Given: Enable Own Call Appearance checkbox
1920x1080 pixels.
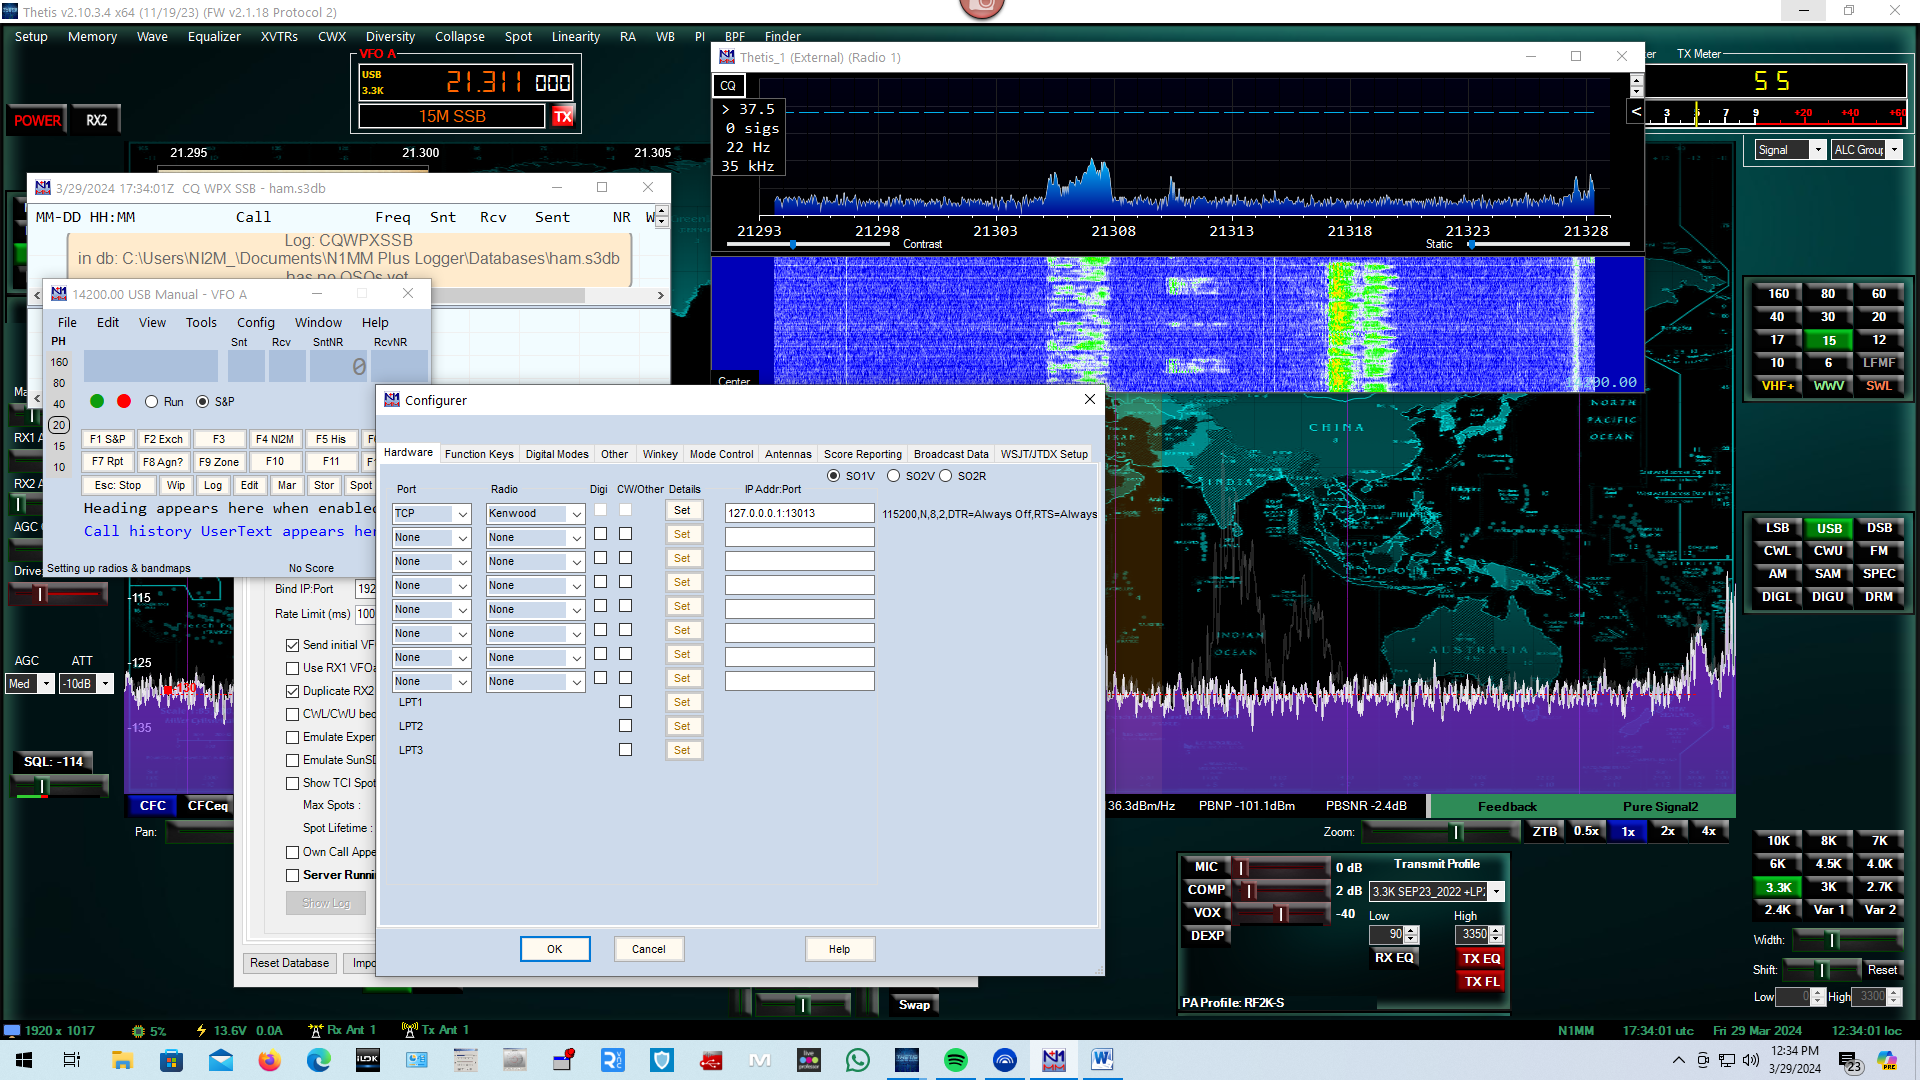Looking at the screenshot, I should pyautogui.click(x=292, y=853).
